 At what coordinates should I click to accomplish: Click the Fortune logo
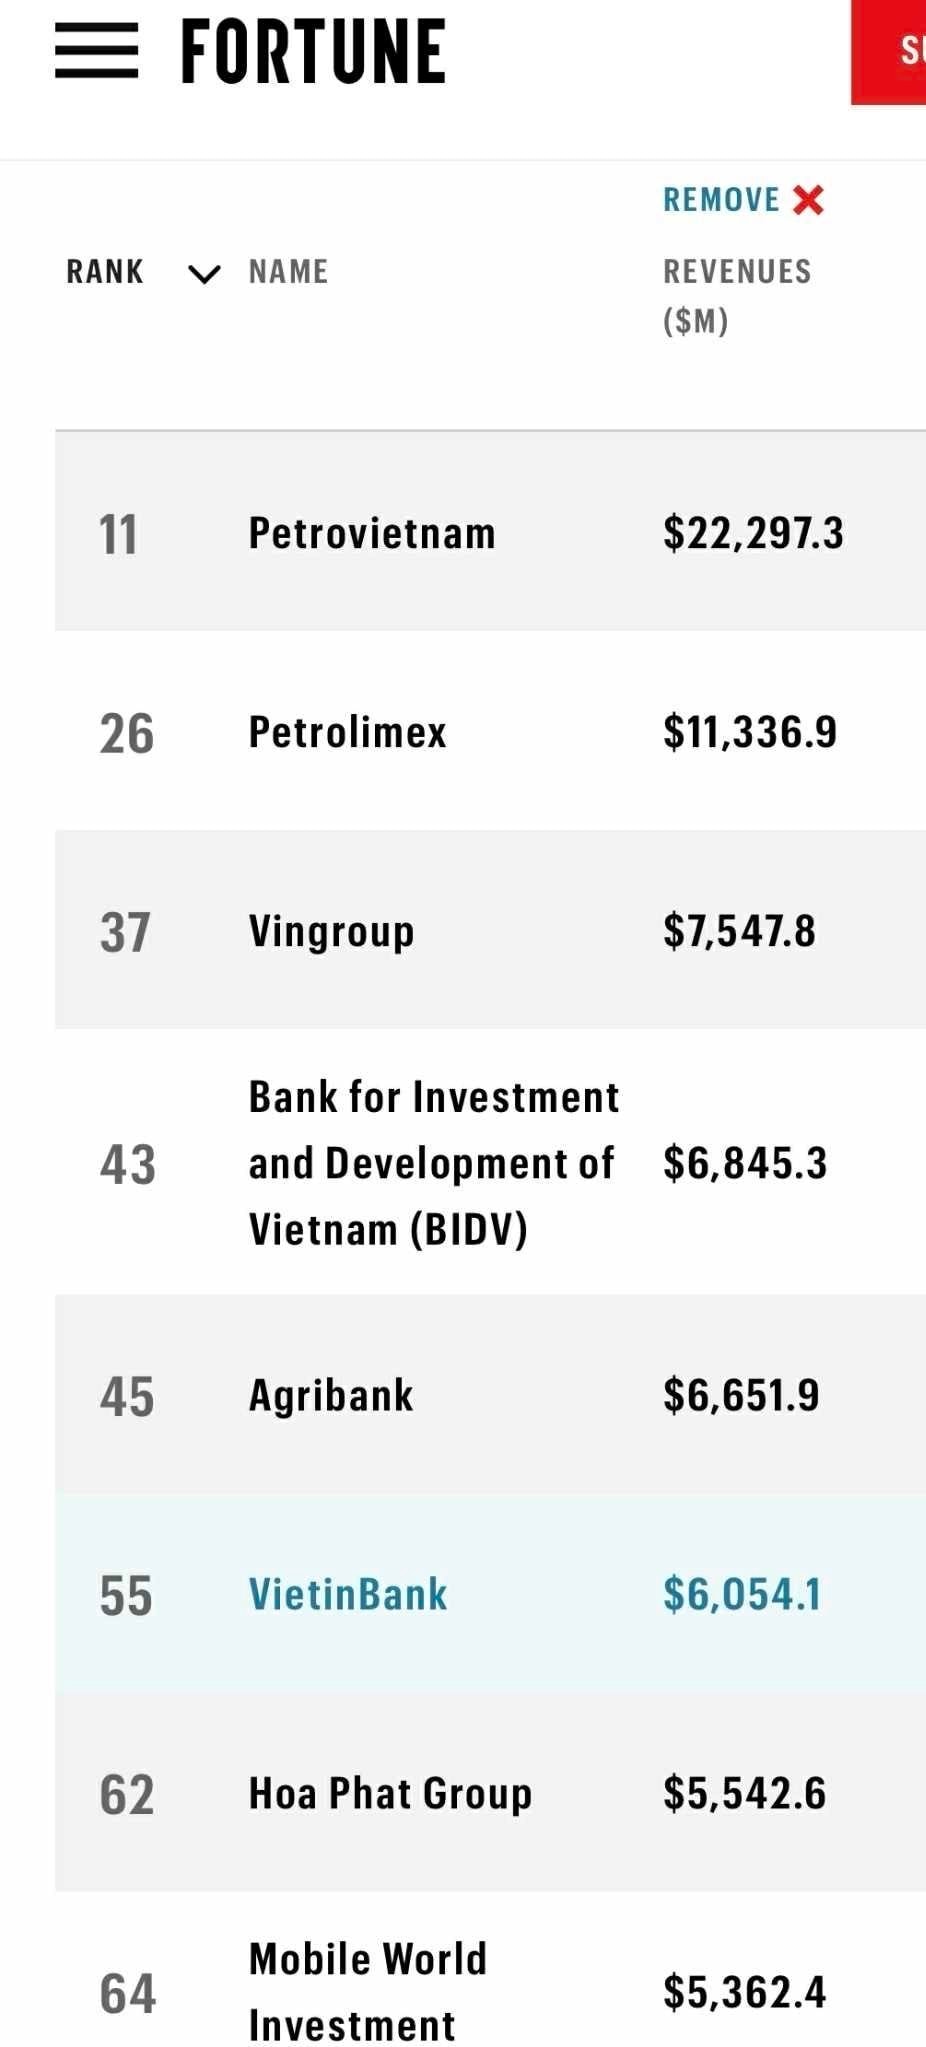click(313, 52)
